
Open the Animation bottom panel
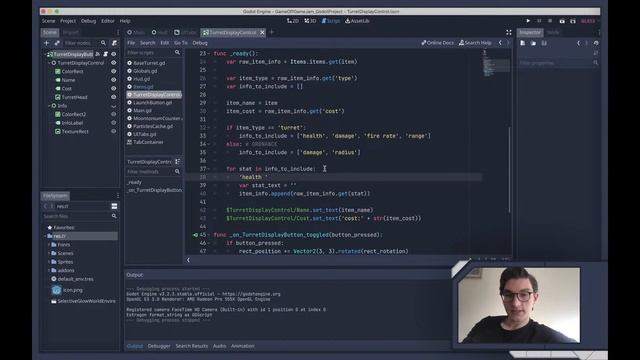click(242, 346)
